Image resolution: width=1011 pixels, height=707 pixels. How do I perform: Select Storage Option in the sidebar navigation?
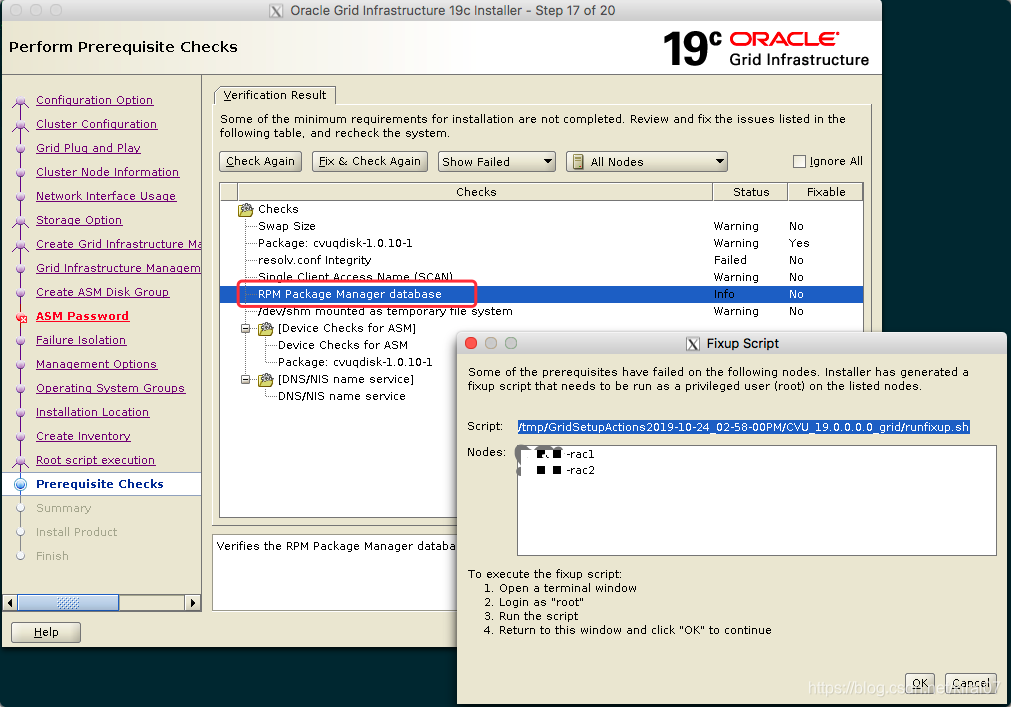[79, 220]
